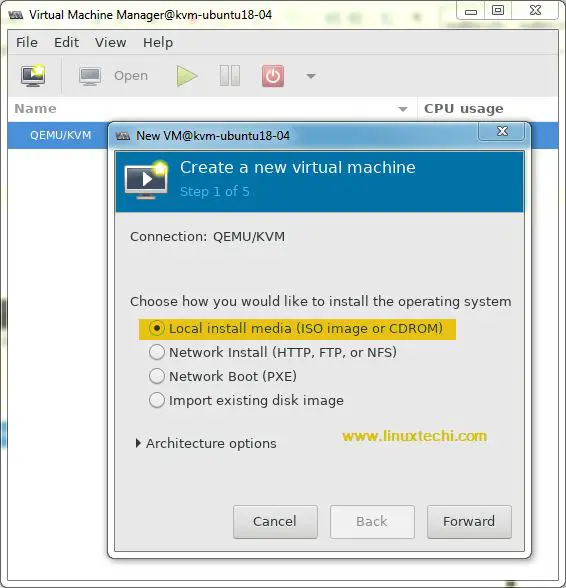Choose Network Install (HTTP, FTP, or NFS)
This screenshot has height=588, width=566.
[157, 352]
